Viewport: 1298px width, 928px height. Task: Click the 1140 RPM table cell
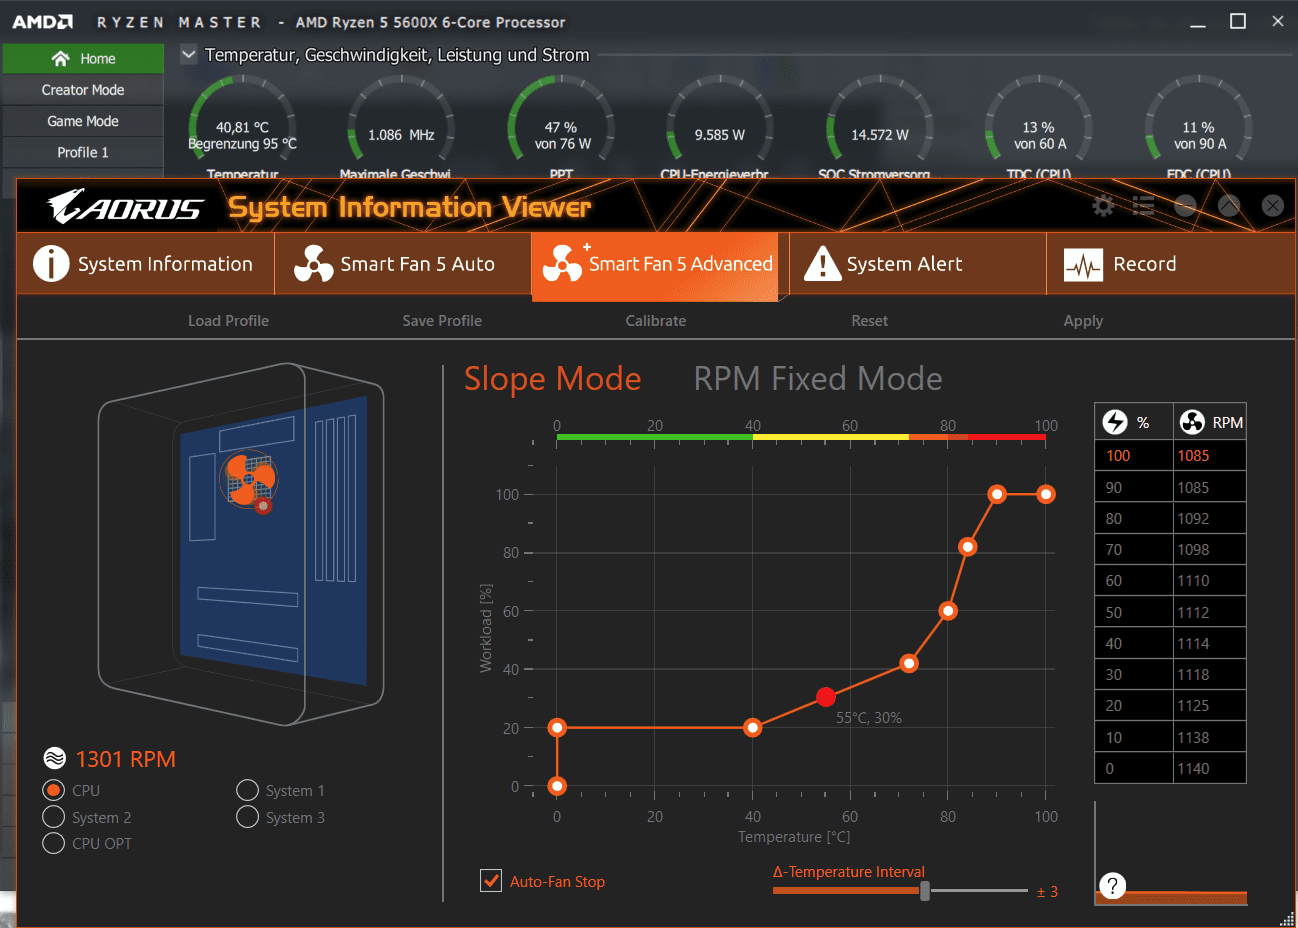coord(1209,768)
